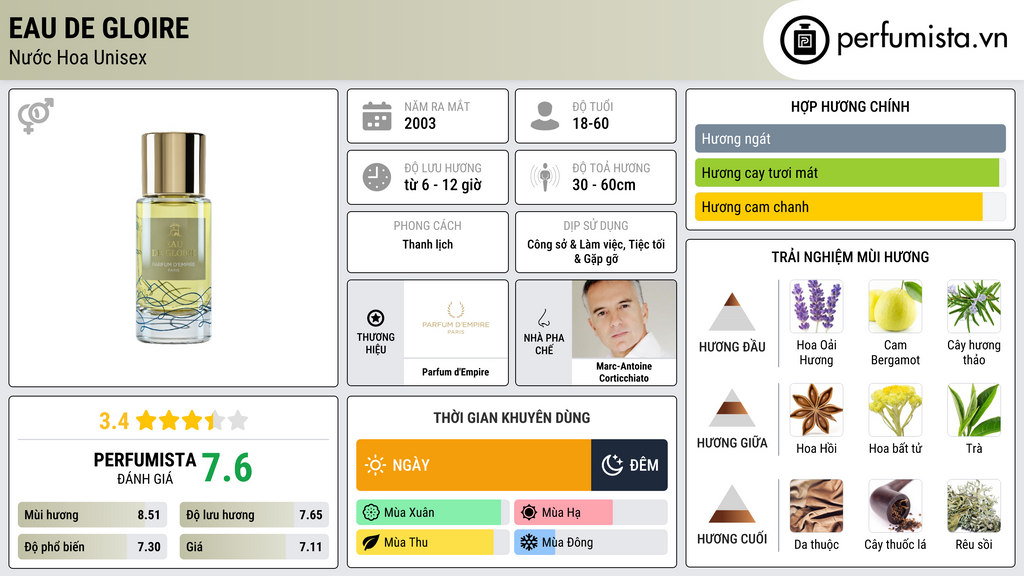
Task: Click the launch year value 2003
Action: [x=420, y=123]
